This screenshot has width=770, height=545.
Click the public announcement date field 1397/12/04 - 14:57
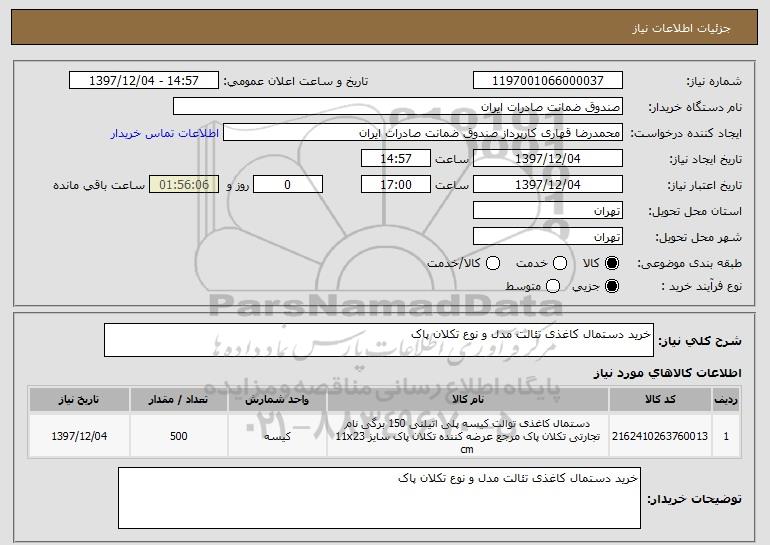pyautogui.click(x=144, y=81)
